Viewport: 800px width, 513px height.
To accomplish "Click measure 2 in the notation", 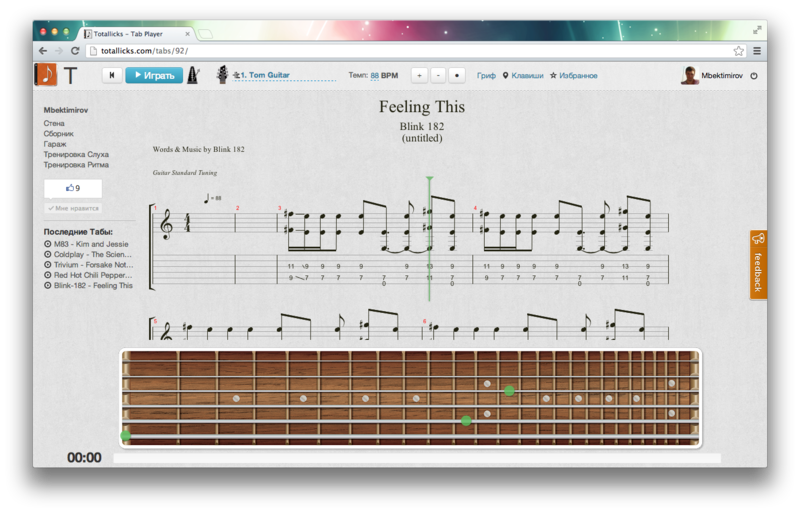I will 256,244.
